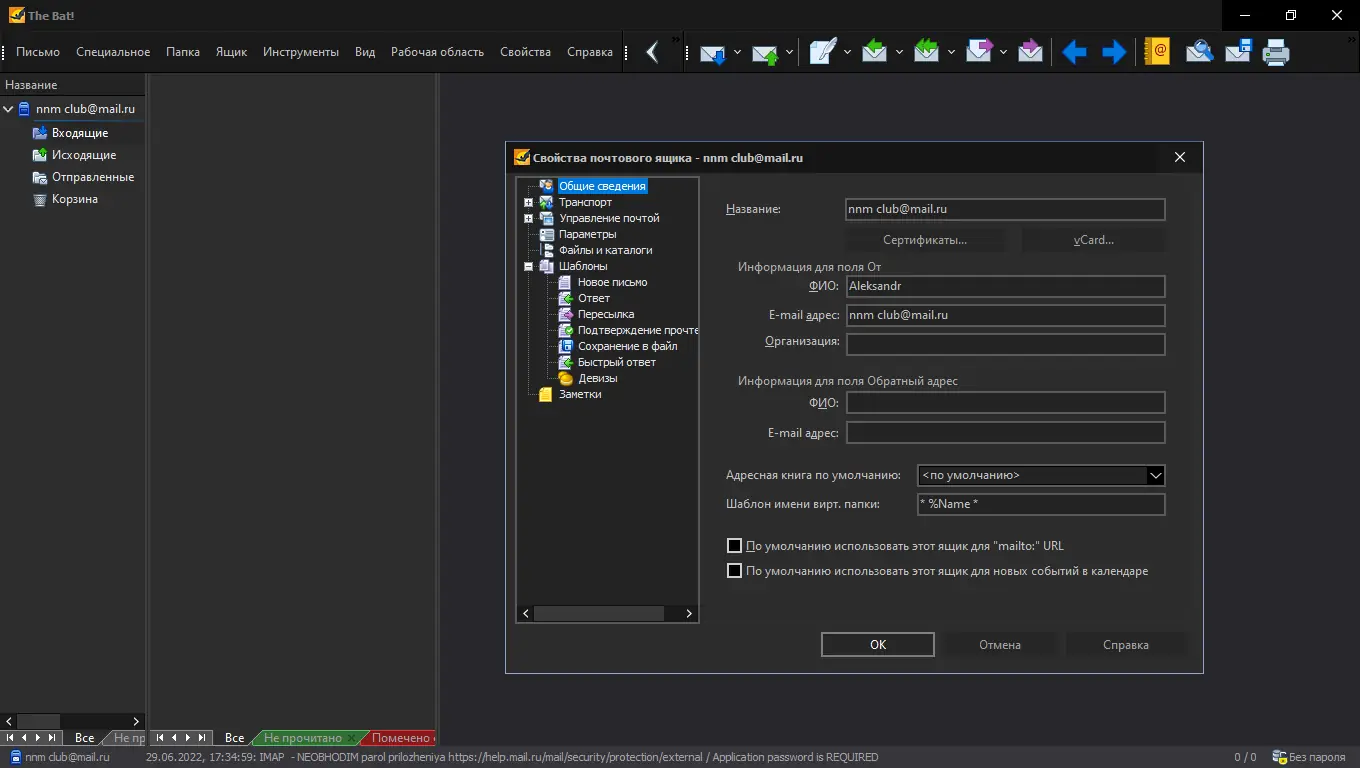
Task: Click the Redirect message icon without a dropdown
Action: 1030,52
